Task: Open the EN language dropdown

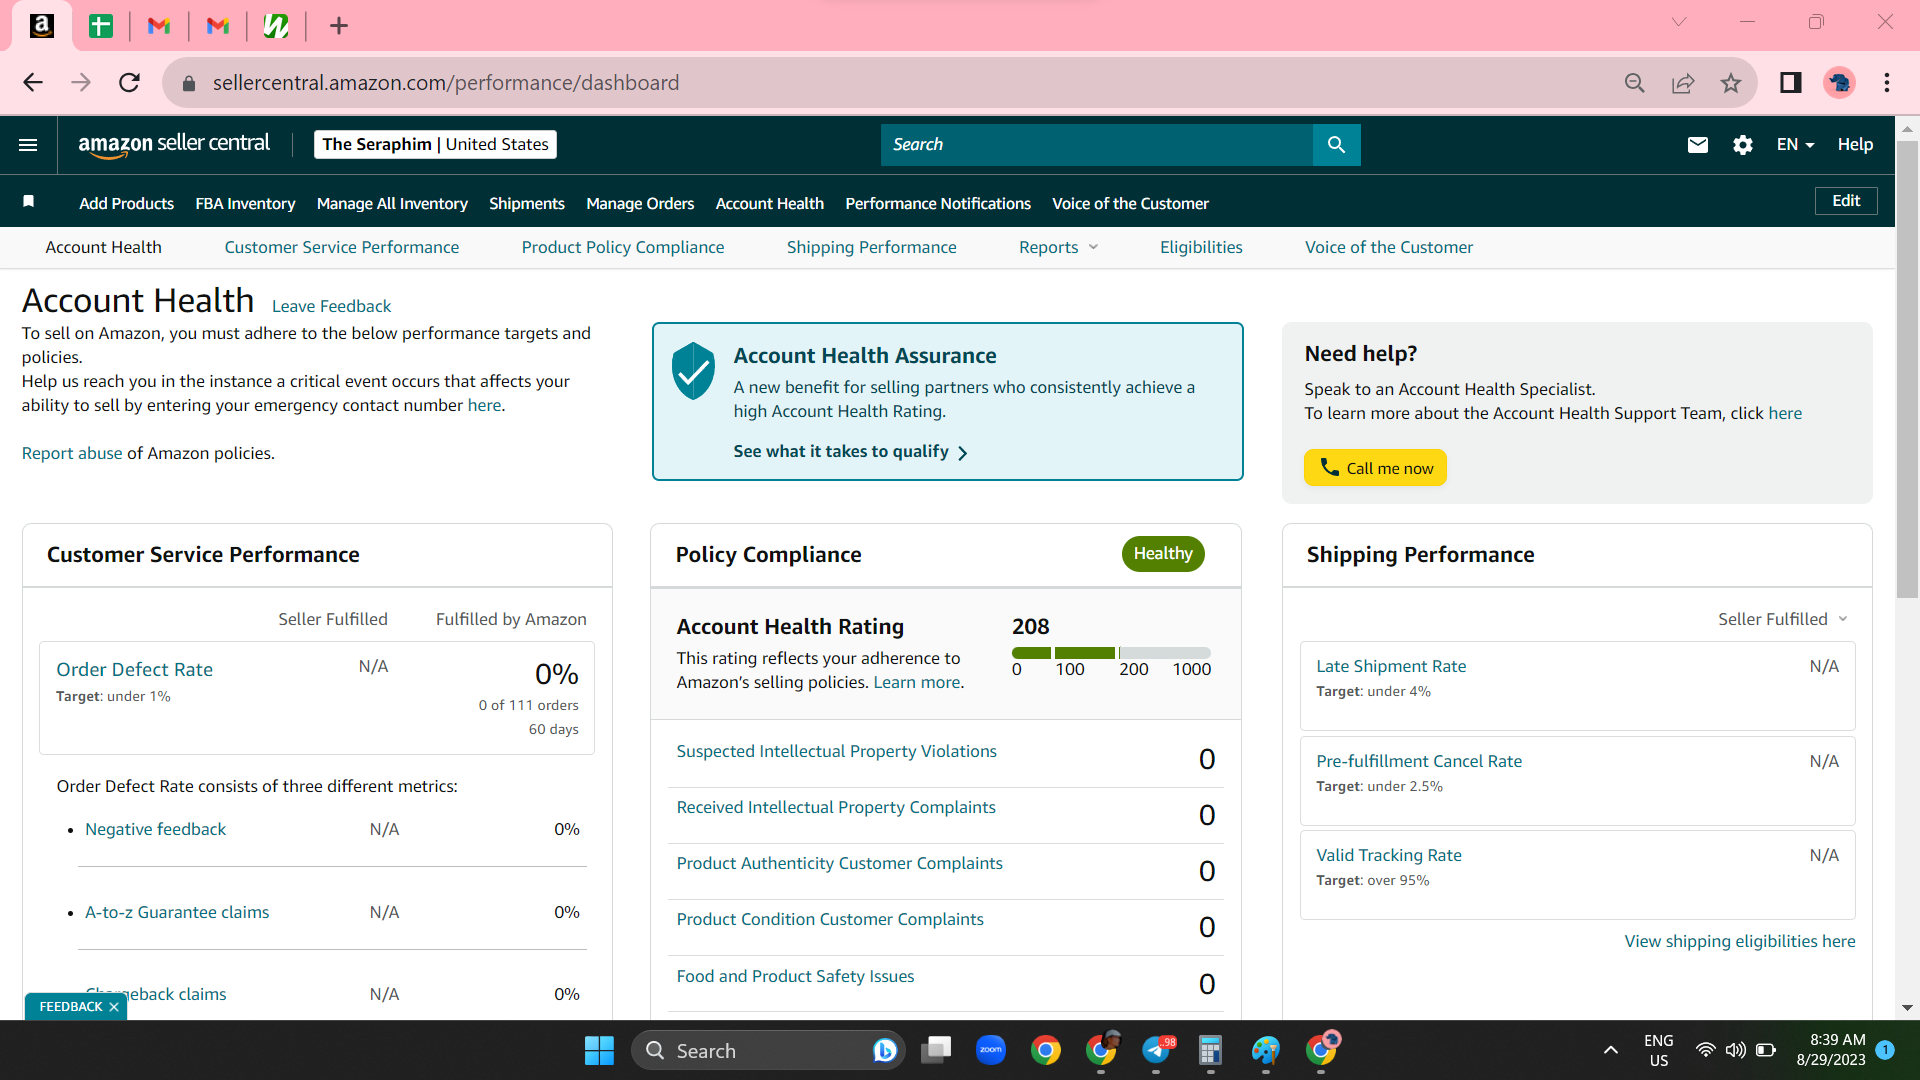Action: pos(1795,145)
